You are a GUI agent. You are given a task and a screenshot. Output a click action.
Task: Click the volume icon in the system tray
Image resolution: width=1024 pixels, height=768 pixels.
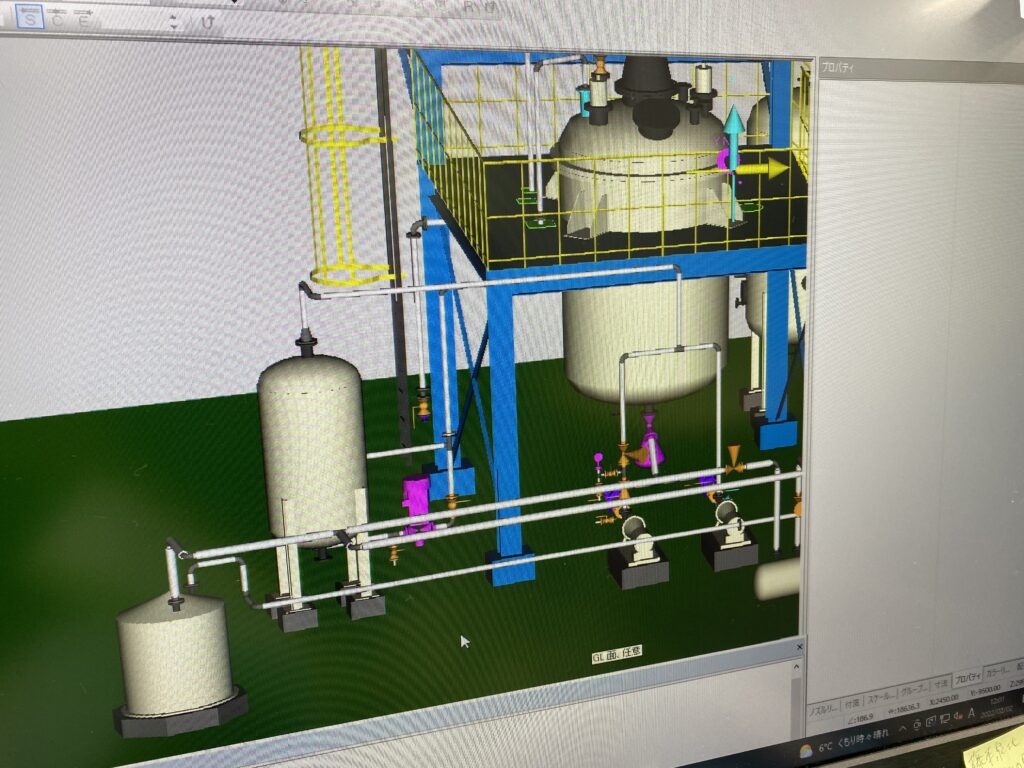958,716
